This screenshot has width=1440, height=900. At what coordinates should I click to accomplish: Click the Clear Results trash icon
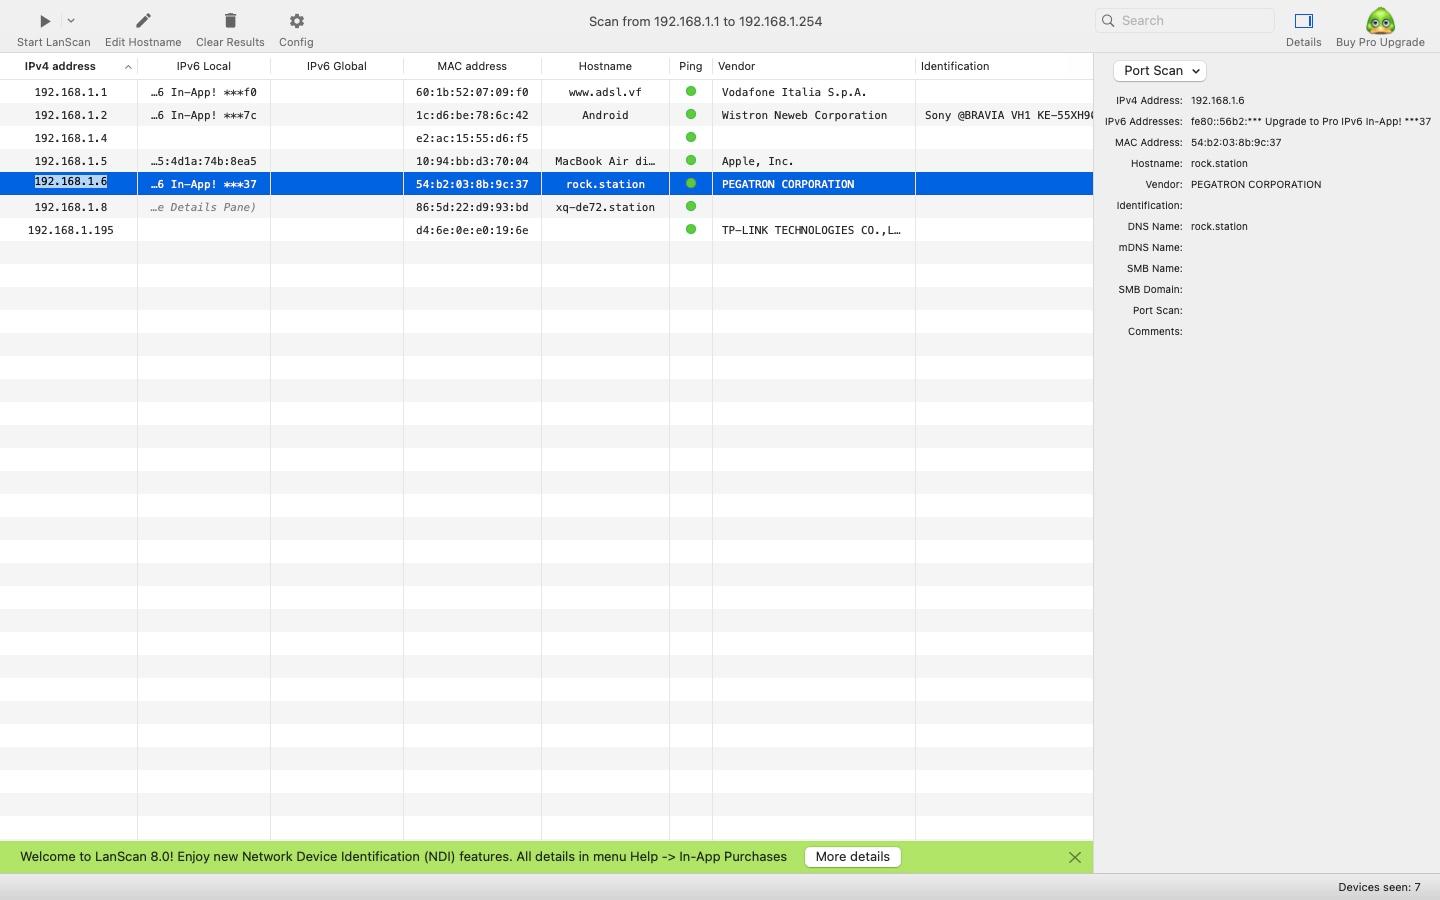point(230,21)
